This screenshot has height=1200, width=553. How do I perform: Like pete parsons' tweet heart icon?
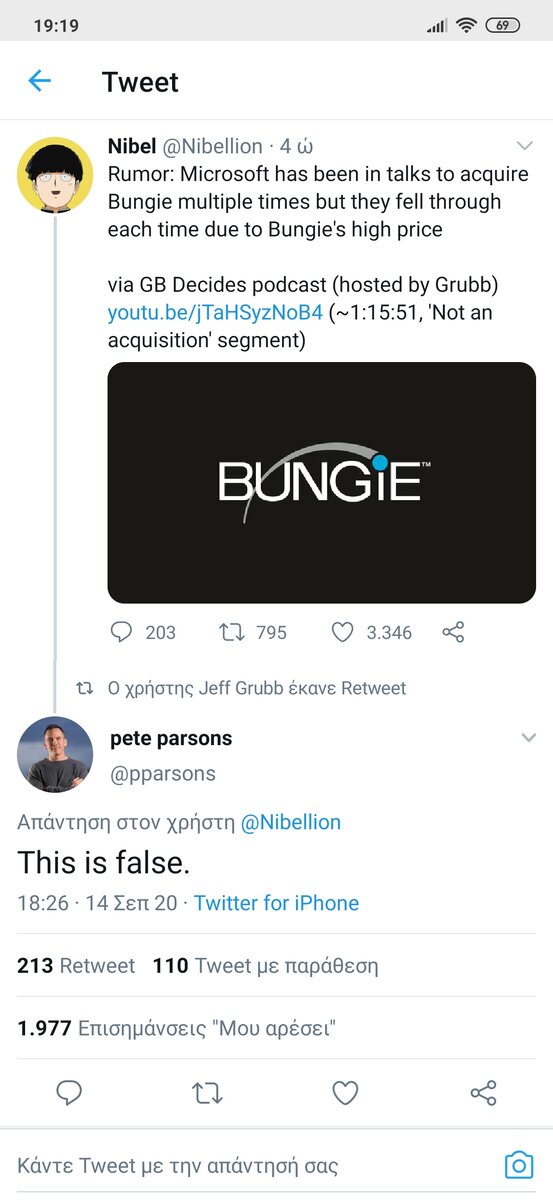345,1093
